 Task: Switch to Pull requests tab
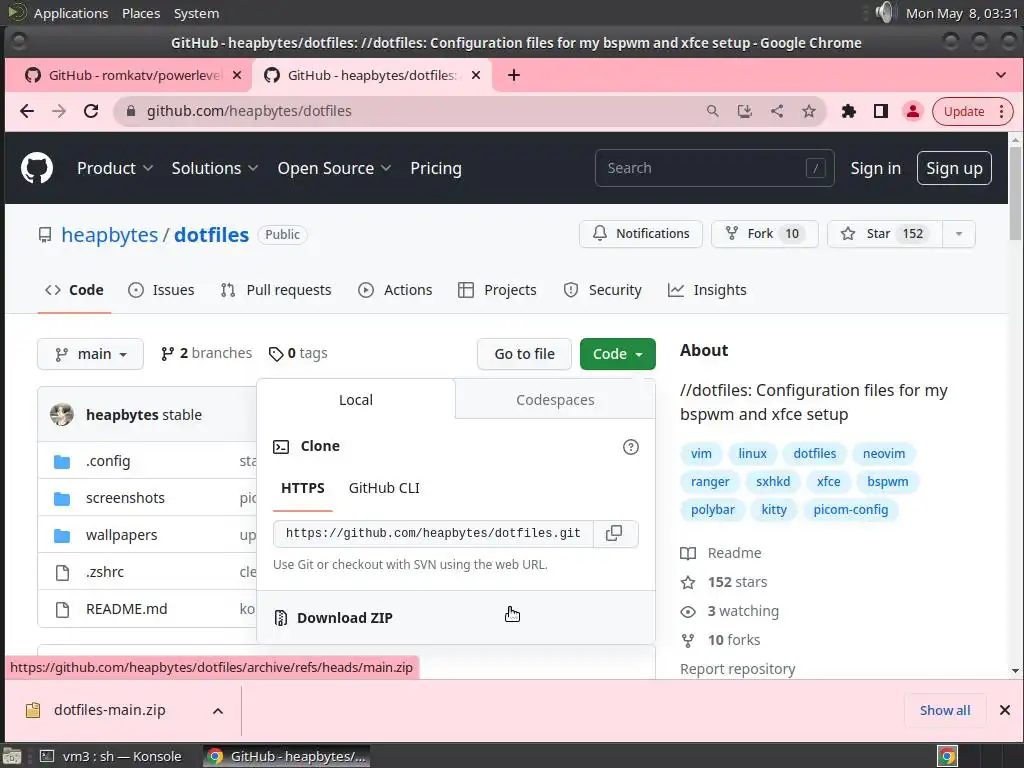point(276,290)
